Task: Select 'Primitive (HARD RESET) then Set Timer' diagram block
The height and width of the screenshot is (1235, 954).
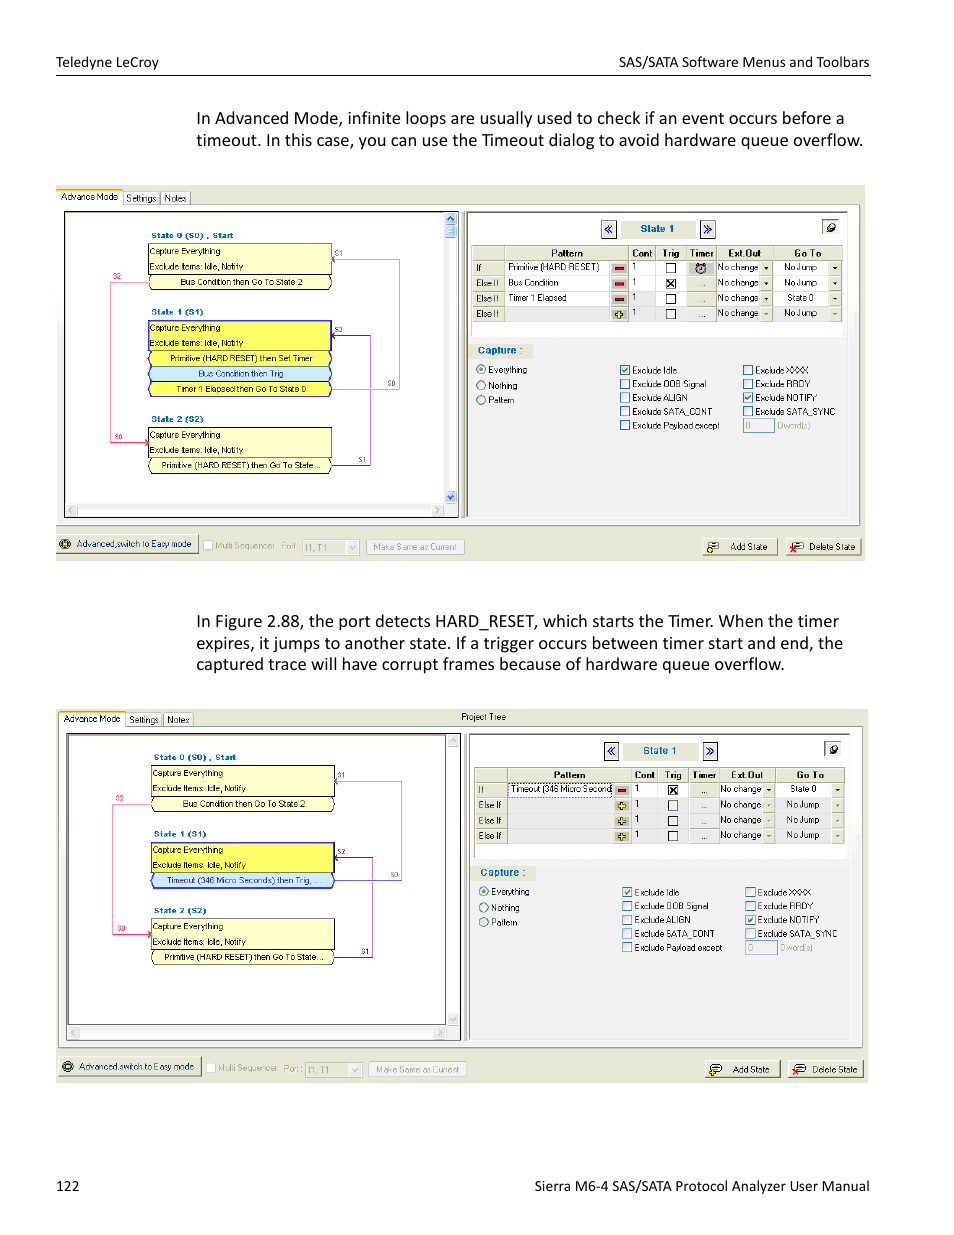Action: click(241, 358)
